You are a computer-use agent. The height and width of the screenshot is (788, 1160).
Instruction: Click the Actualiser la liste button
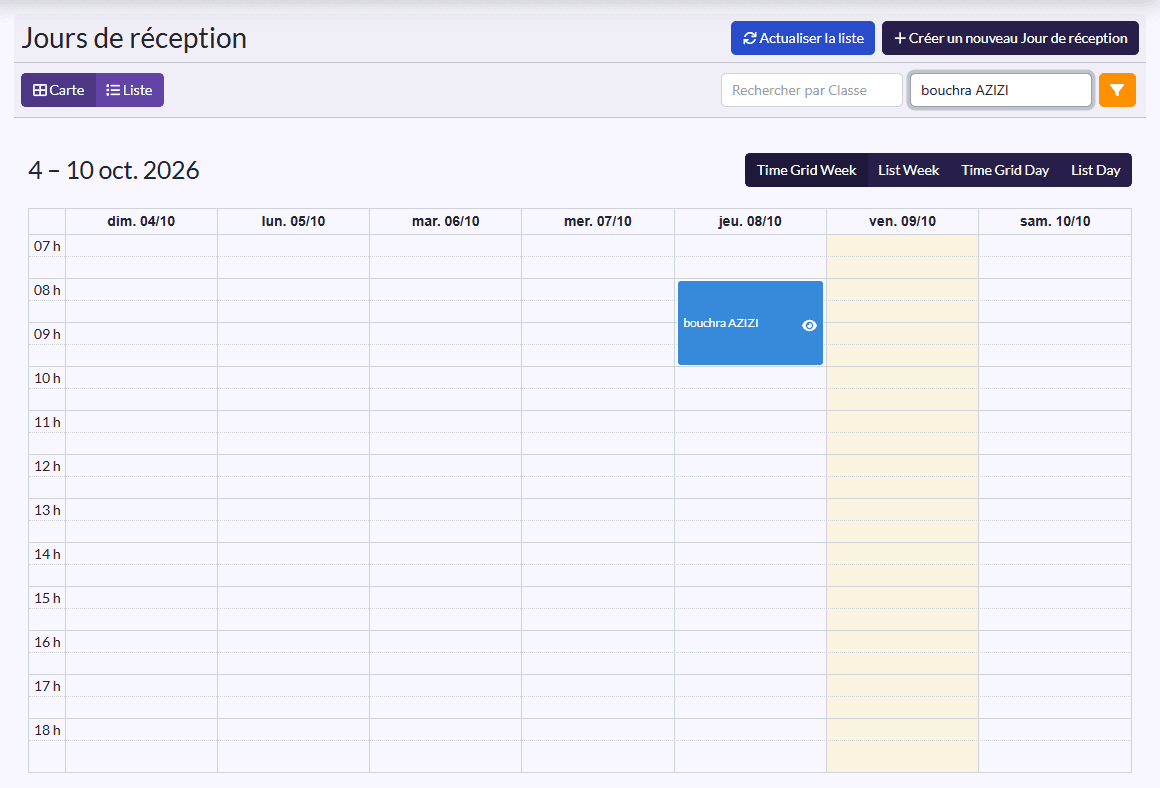point(803,38)
